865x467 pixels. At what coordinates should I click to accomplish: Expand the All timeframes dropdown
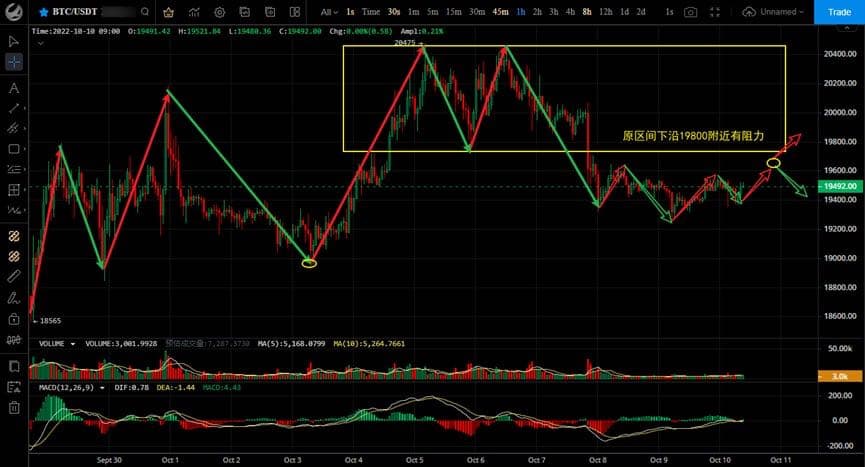click(x=330, y=12)
